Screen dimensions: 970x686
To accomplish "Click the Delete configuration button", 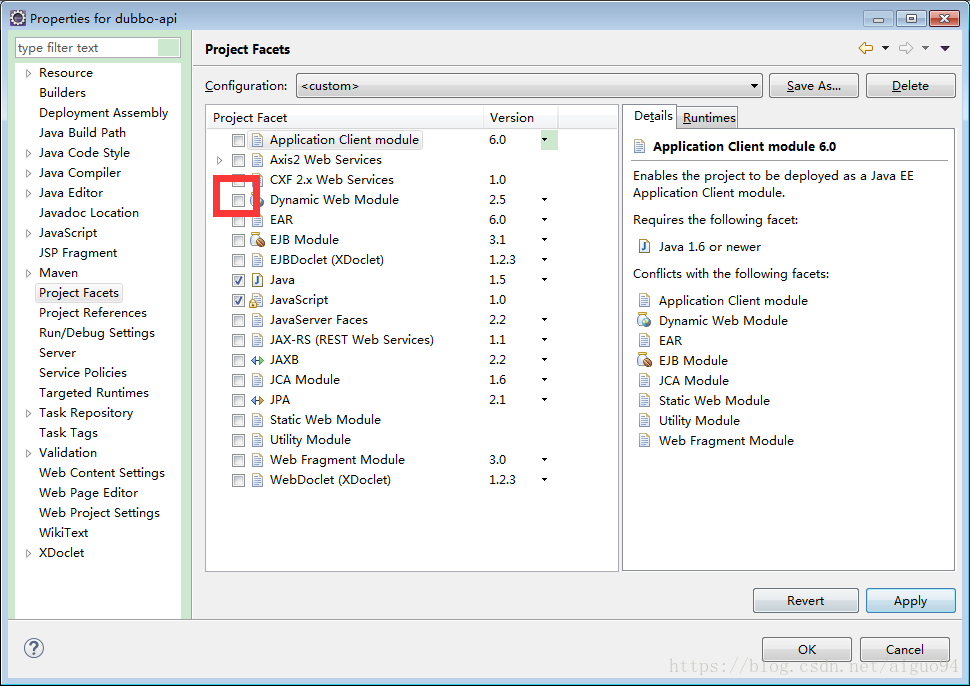I will (x=910, y=85).
